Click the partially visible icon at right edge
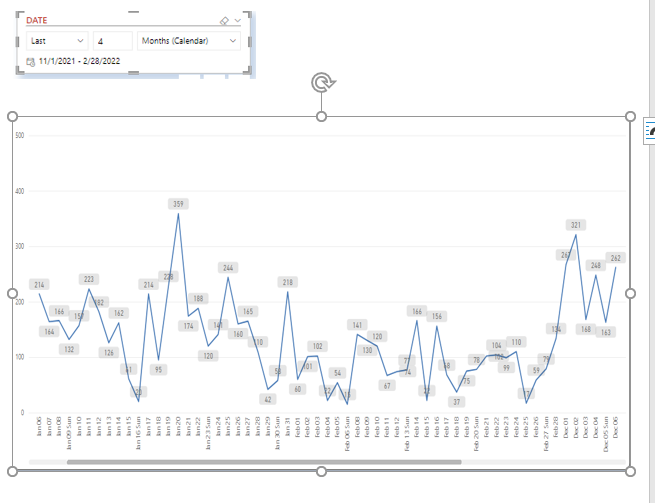655x503 pixels. tap(650, 131)
